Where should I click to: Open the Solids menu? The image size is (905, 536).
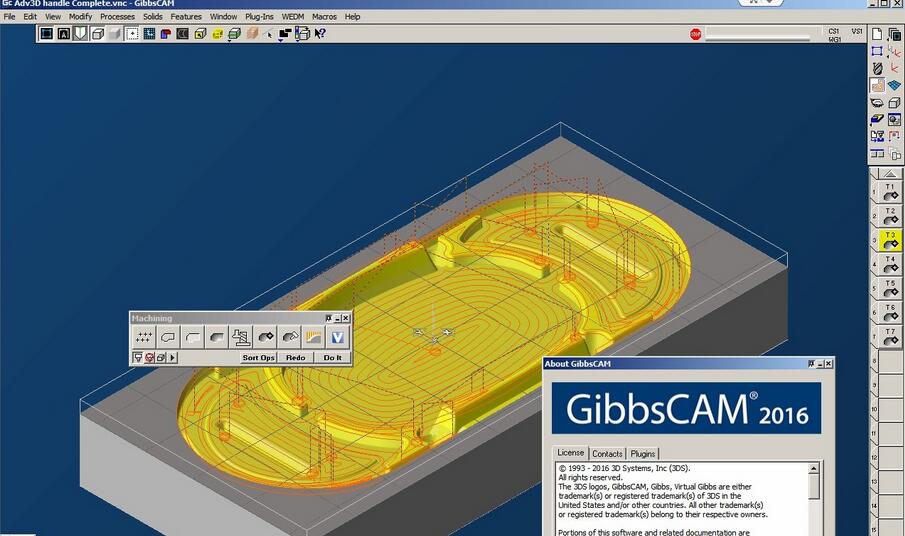click(152, 17)
